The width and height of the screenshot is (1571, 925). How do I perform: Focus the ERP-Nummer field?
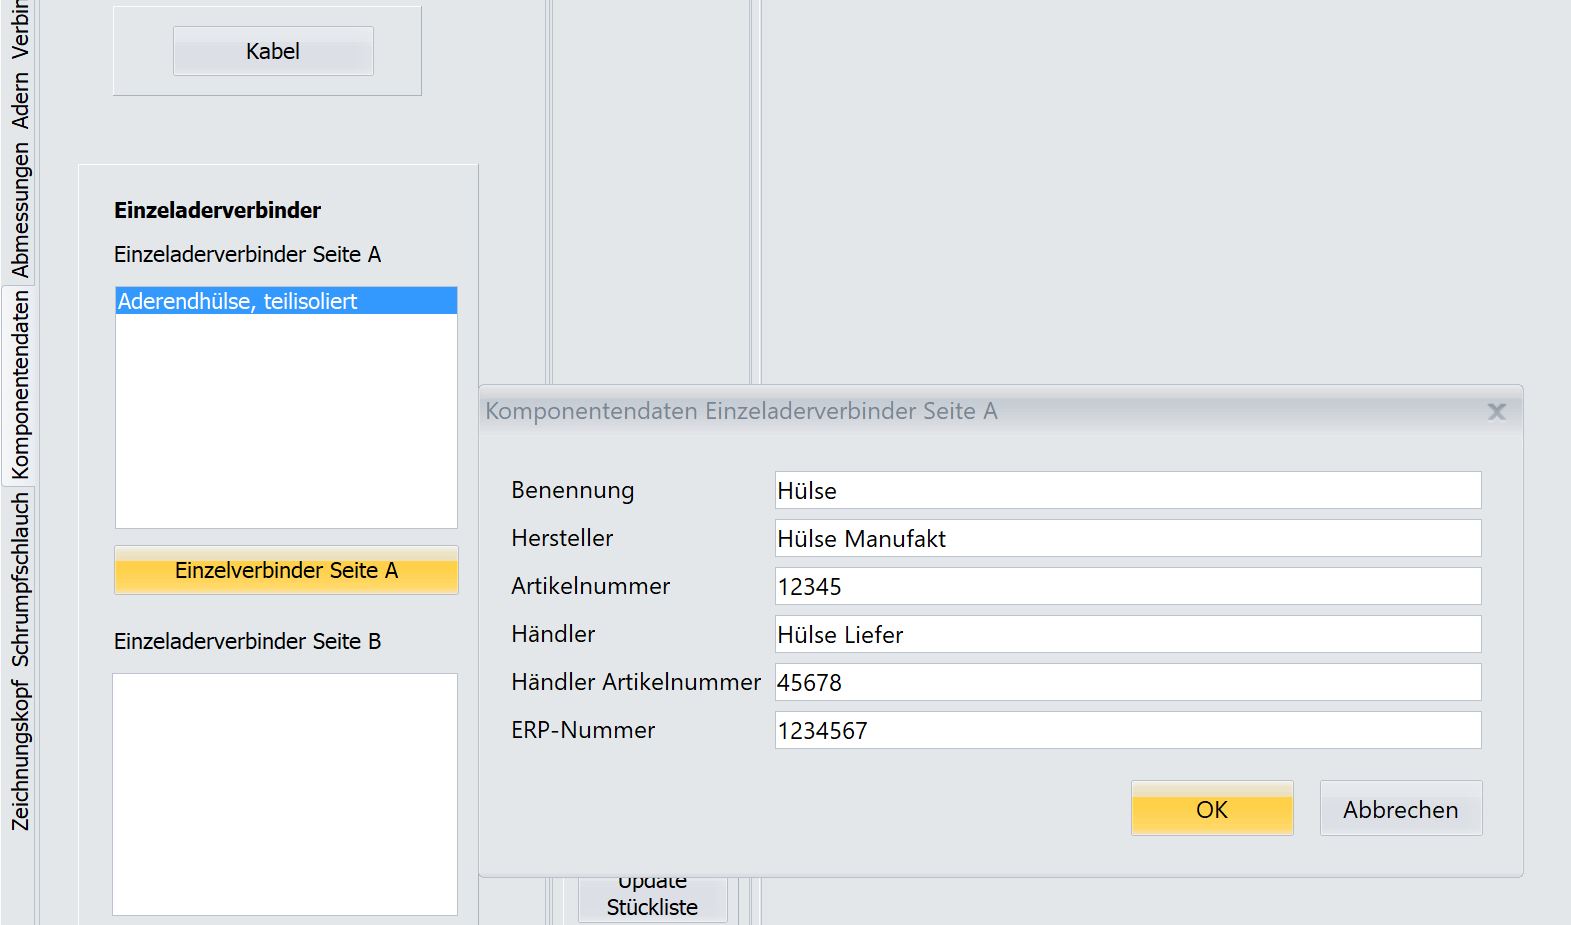click(1127, 730)
